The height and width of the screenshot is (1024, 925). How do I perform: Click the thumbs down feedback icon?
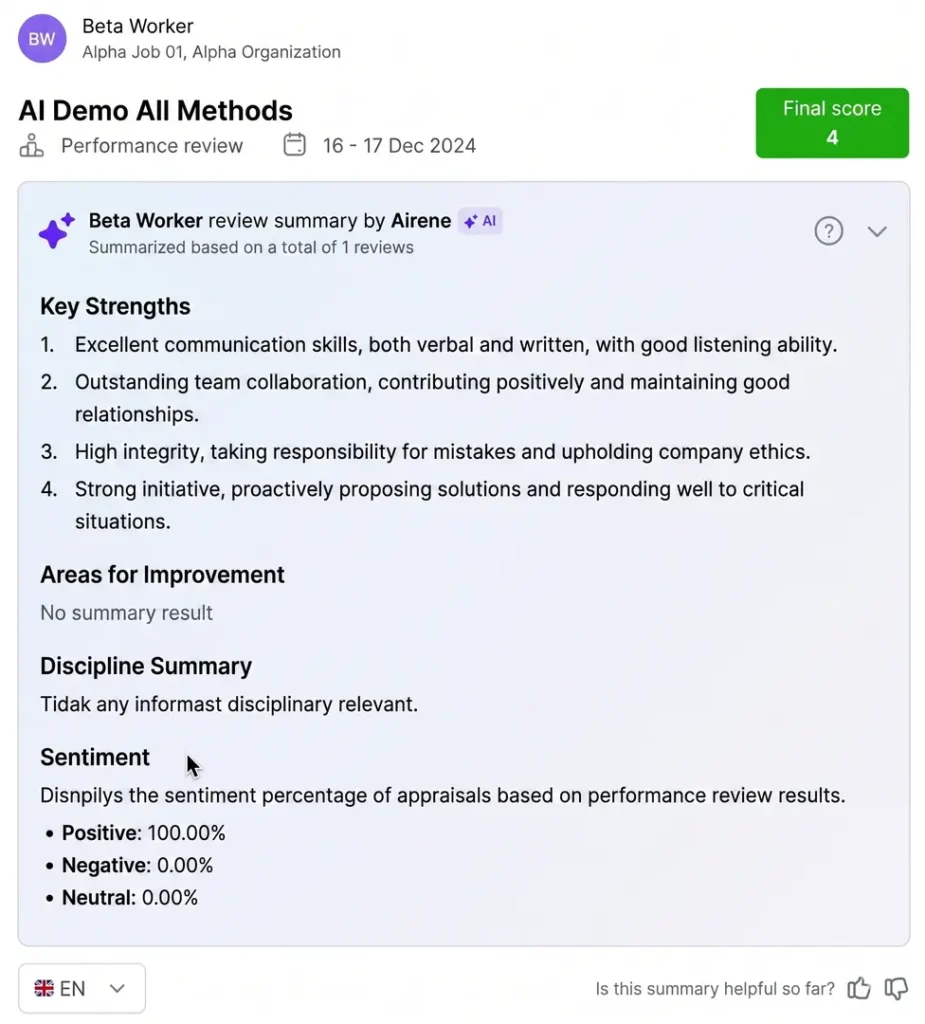coord(896,988)
